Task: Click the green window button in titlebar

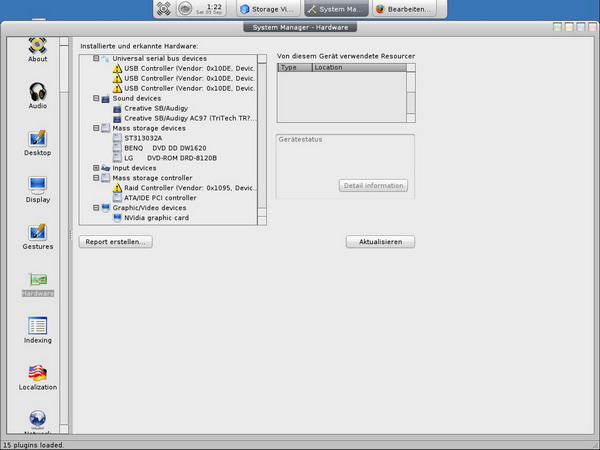Action: pos(558,27)
